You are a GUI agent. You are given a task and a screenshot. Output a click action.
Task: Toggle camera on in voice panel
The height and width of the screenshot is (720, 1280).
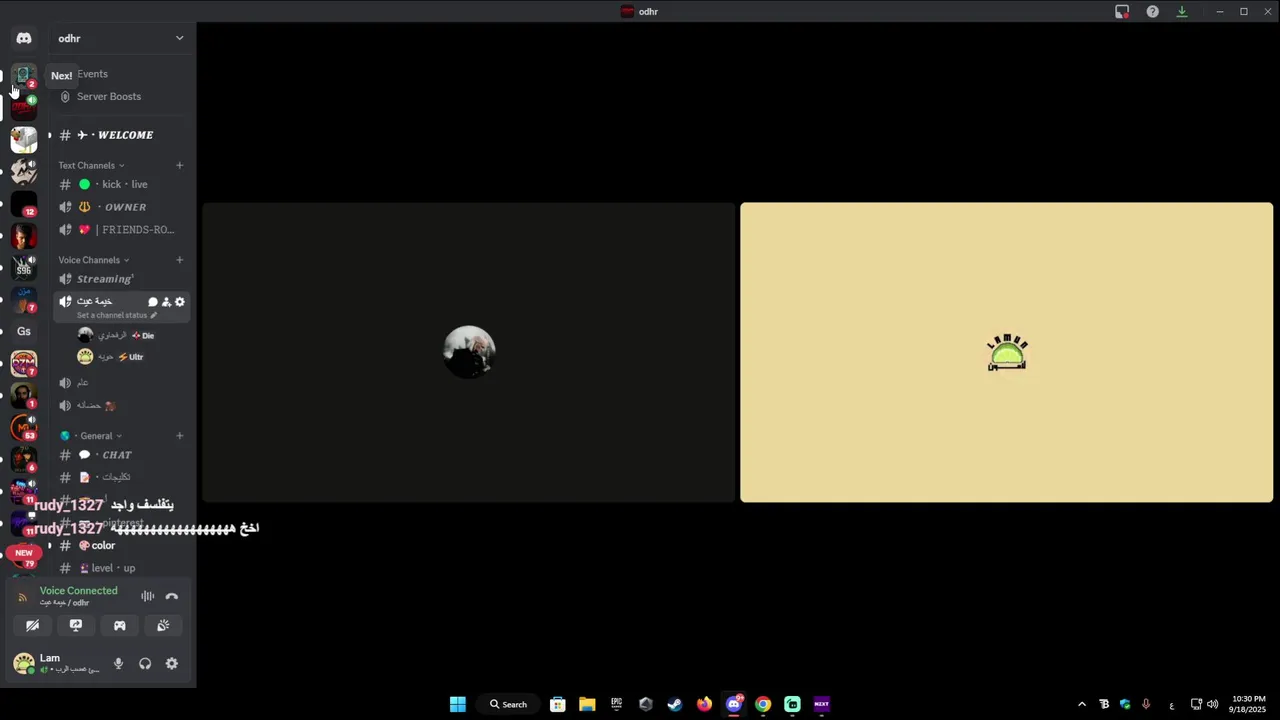click(32, 625)
